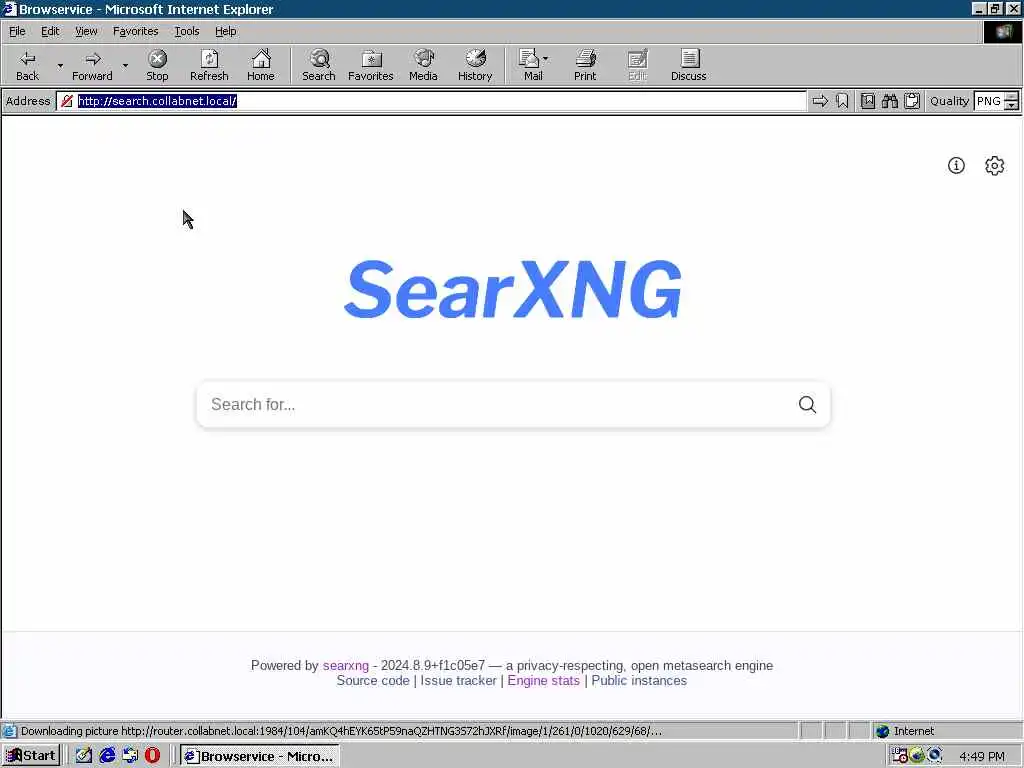
Task: Open the Search pane from the toolbar
Action: point(319,65)
